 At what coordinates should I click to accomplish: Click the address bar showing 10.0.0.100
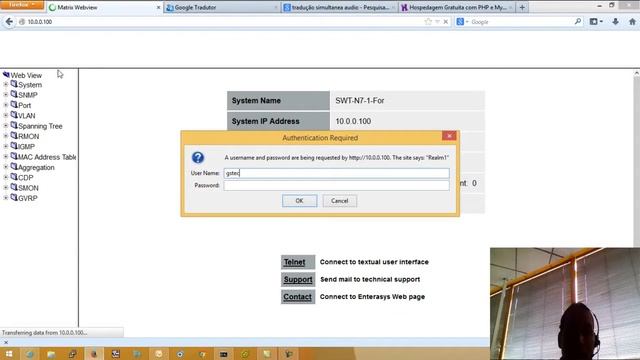[x=220, y=22]
